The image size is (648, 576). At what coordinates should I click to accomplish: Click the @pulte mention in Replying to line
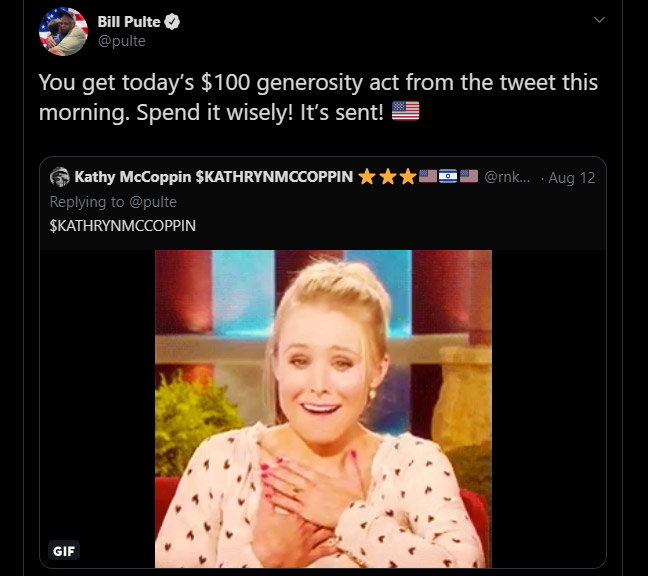153,202
